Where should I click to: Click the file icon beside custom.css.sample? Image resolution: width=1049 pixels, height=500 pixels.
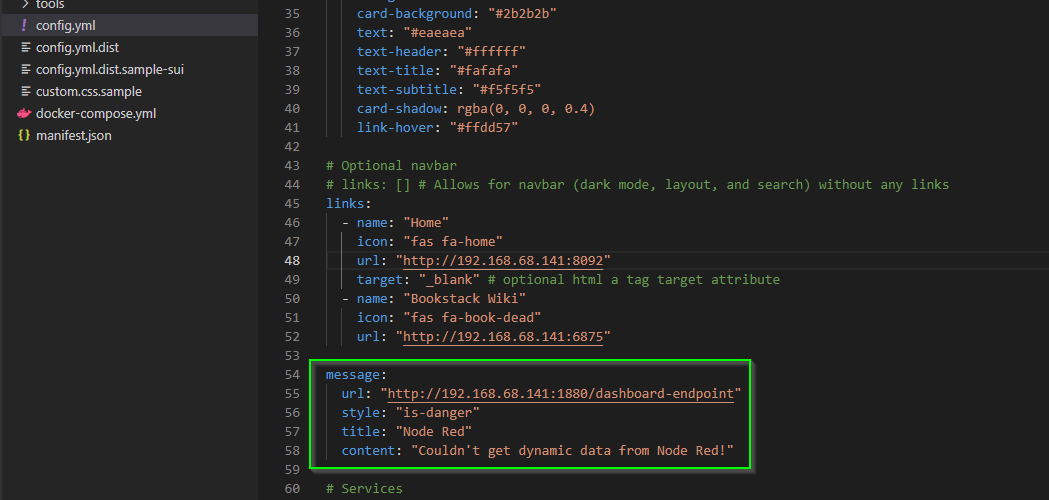(x=25, y=92)
